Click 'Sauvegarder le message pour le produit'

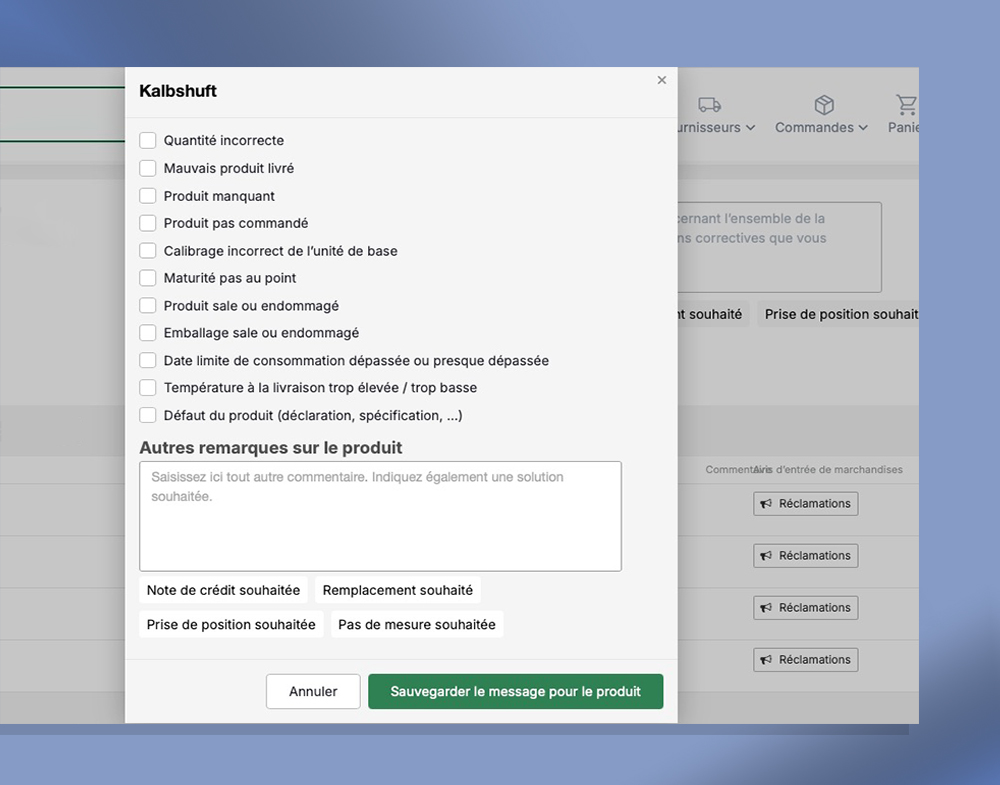pyautogui.click(x=515, y=692)
